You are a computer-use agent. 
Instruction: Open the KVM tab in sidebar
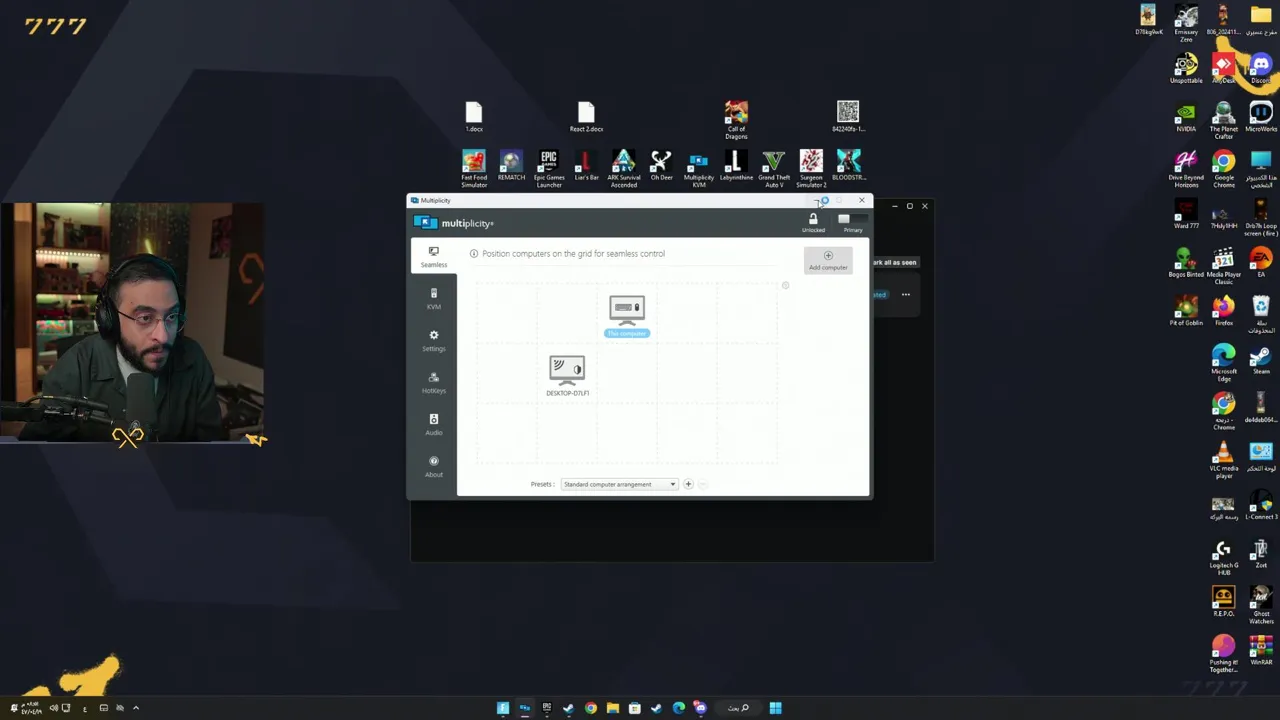[x=433, y=299]
